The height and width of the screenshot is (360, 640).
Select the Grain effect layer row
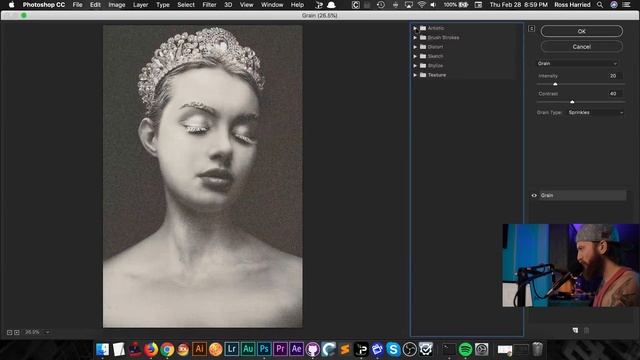pos(583,196)
